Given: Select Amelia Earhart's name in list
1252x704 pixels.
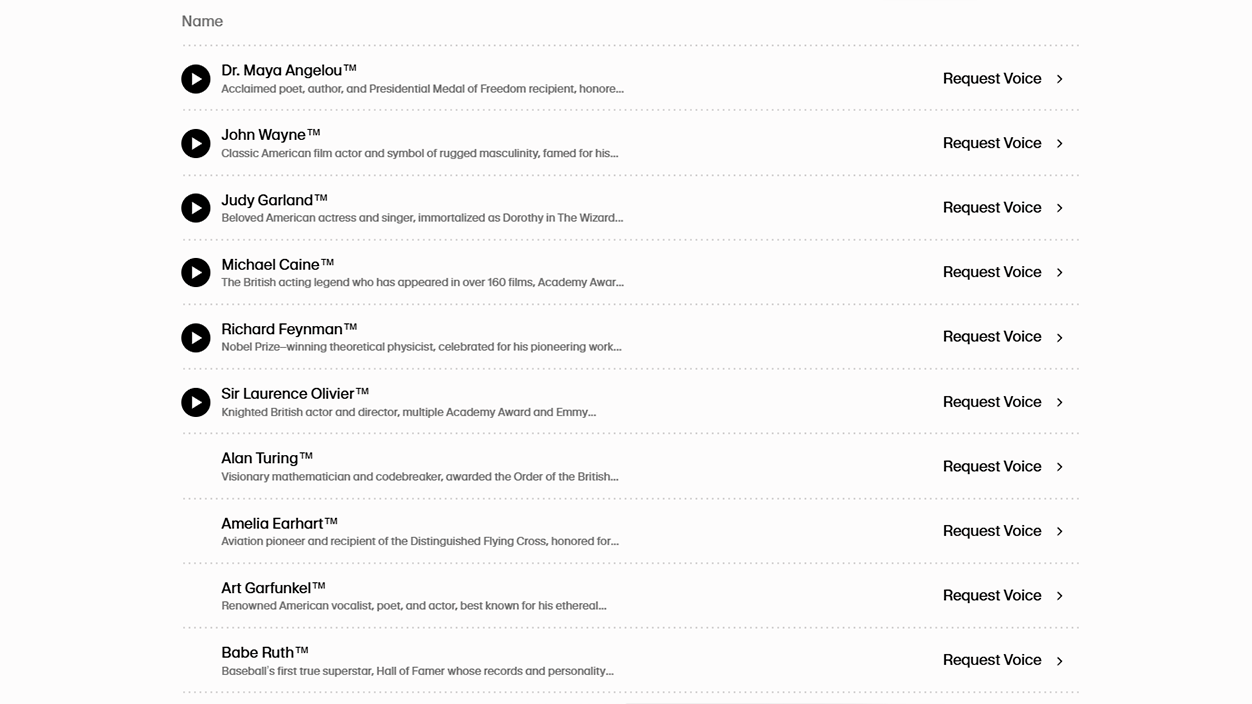Looking at the screenshot, I should click(x=279, y=524).
